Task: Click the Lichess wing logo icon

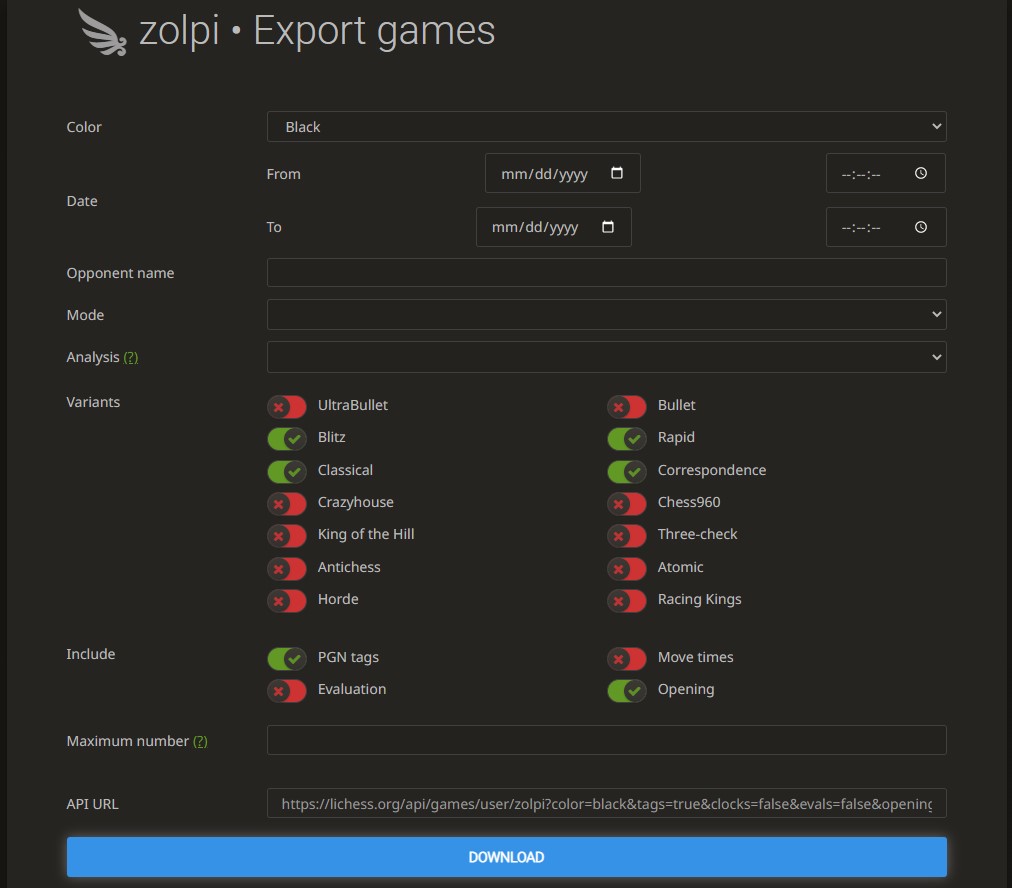Action: tap(104, 32)
